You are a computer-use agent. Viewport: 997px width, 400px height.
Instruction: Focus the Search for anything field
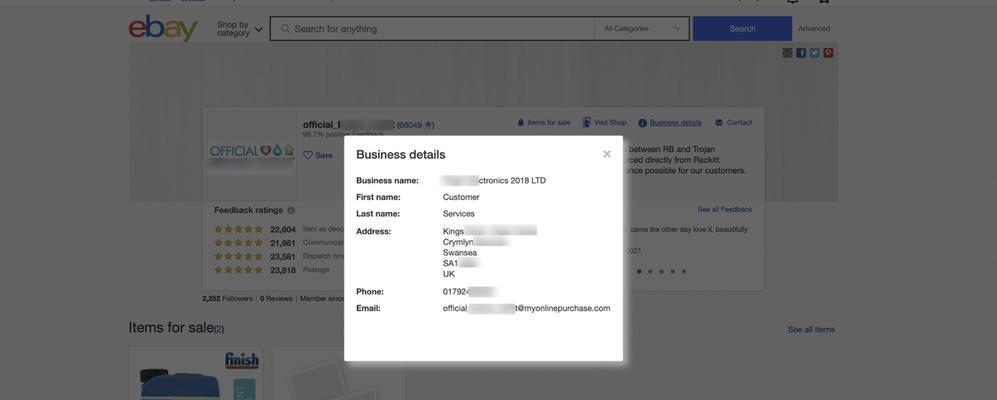point(432,29)
